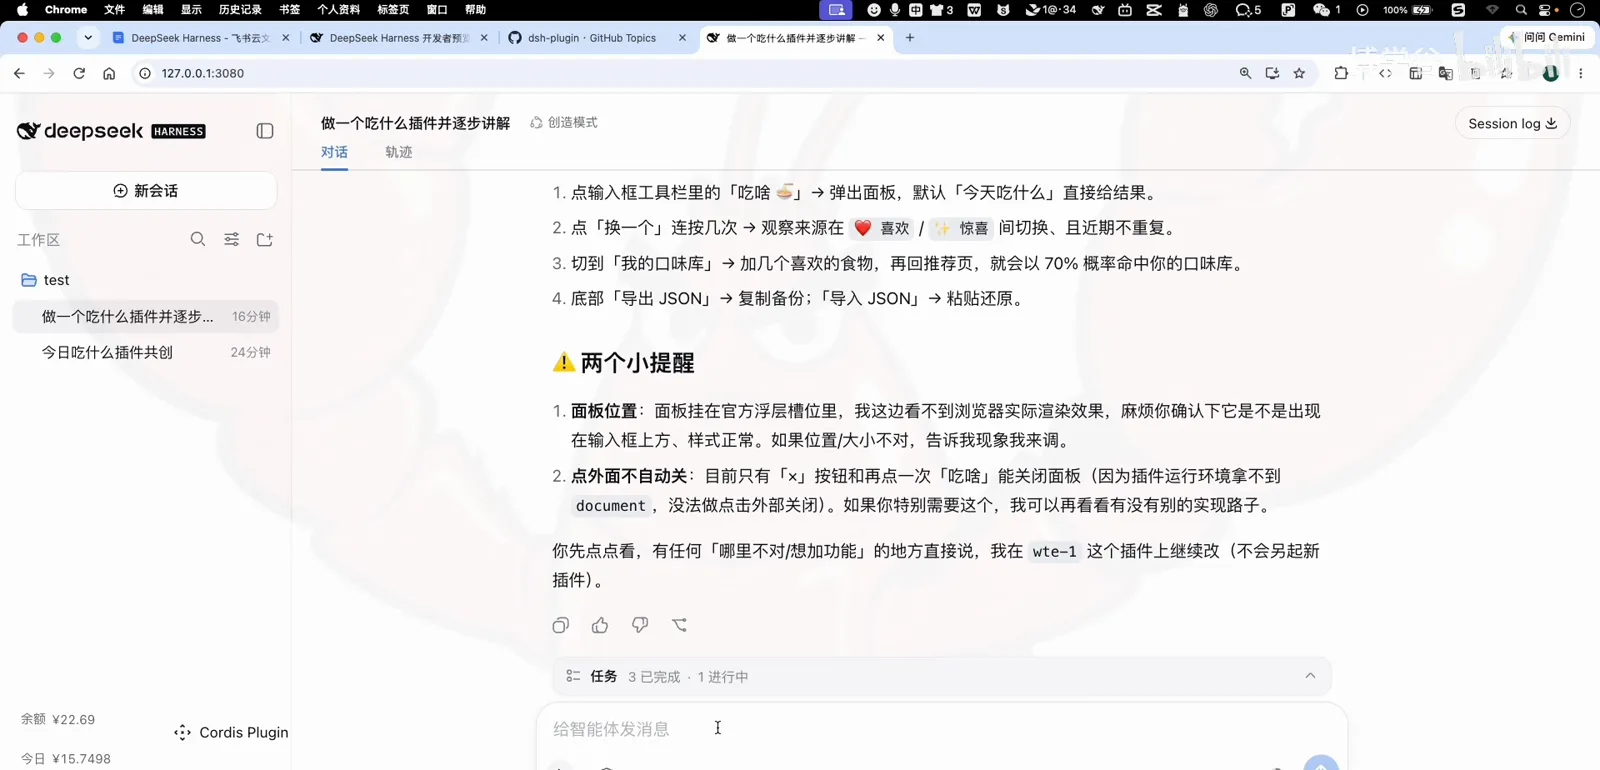The height and width of the screenshot is (770, 1600).
Task: Open macOS Spotlight search
Action: click(x=1520, y=10)
